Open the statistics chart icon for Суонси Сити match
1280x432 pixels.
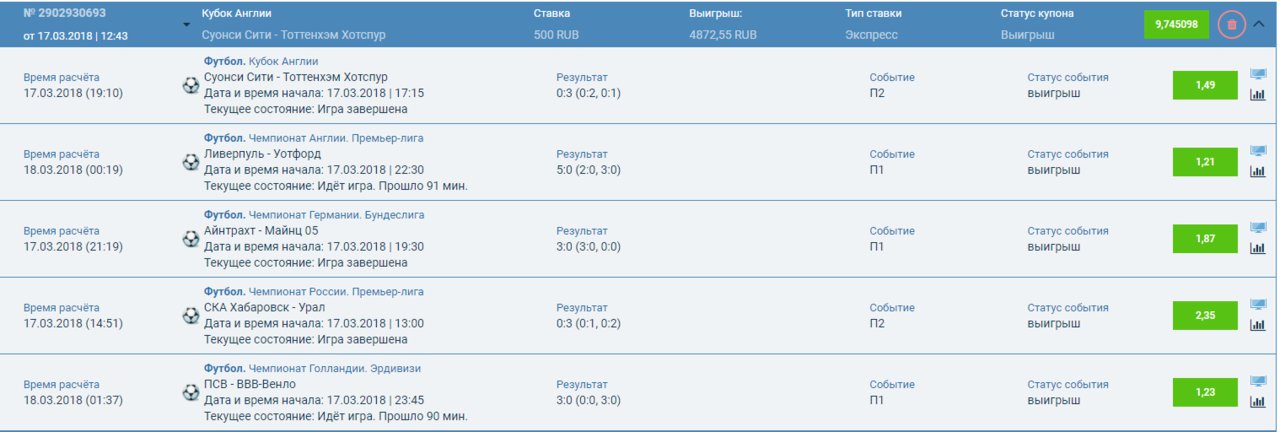tap(1258, 95)
